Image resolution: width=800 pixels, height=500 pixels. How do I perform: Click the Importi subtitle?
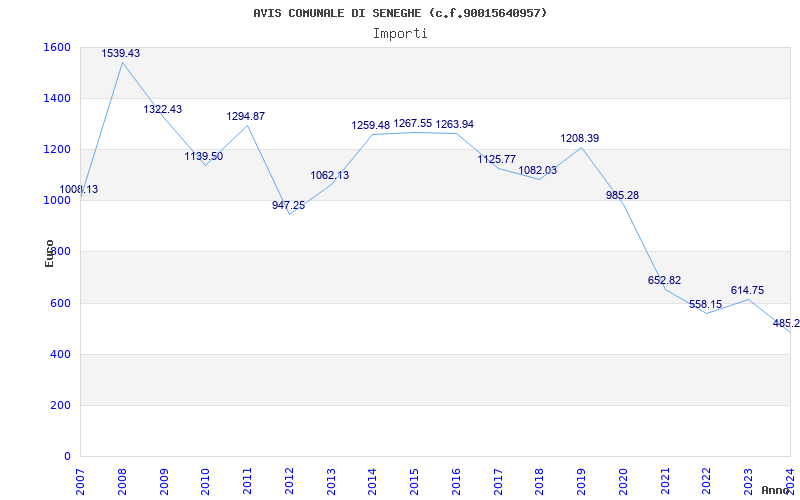[400, 34]
